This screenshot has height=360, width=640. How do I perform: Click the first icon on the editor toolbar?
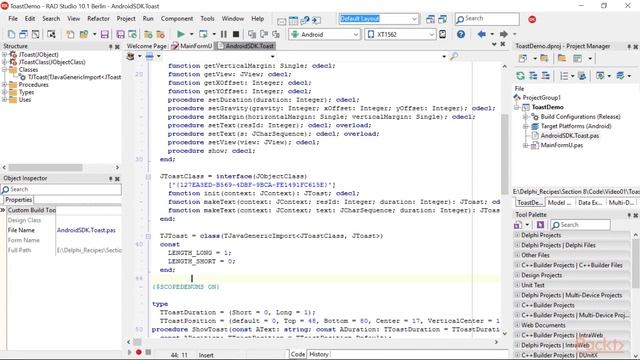coord(131,56)
